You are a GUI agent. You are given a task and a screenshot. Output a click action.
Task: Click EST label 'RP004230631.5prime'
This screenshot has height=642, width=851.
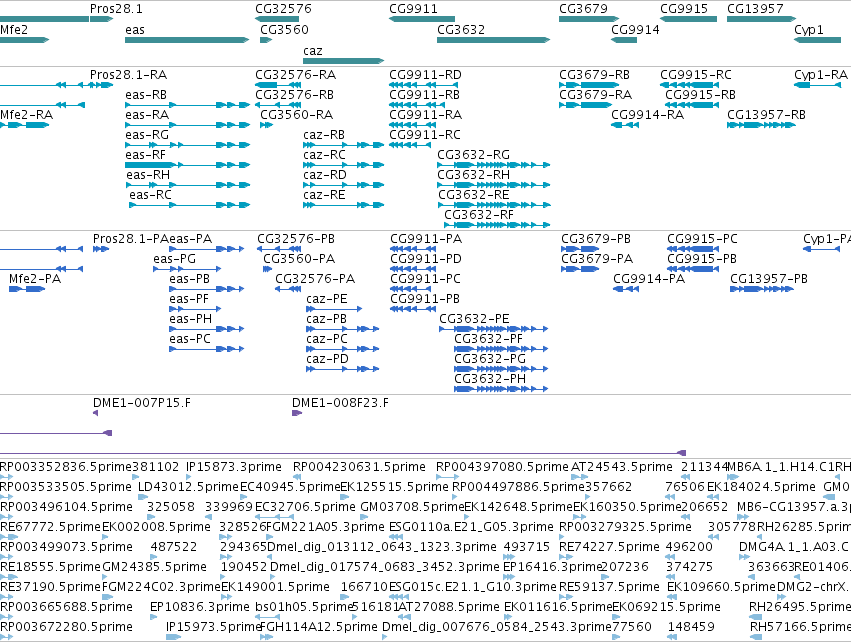click(x=359, y=467)
